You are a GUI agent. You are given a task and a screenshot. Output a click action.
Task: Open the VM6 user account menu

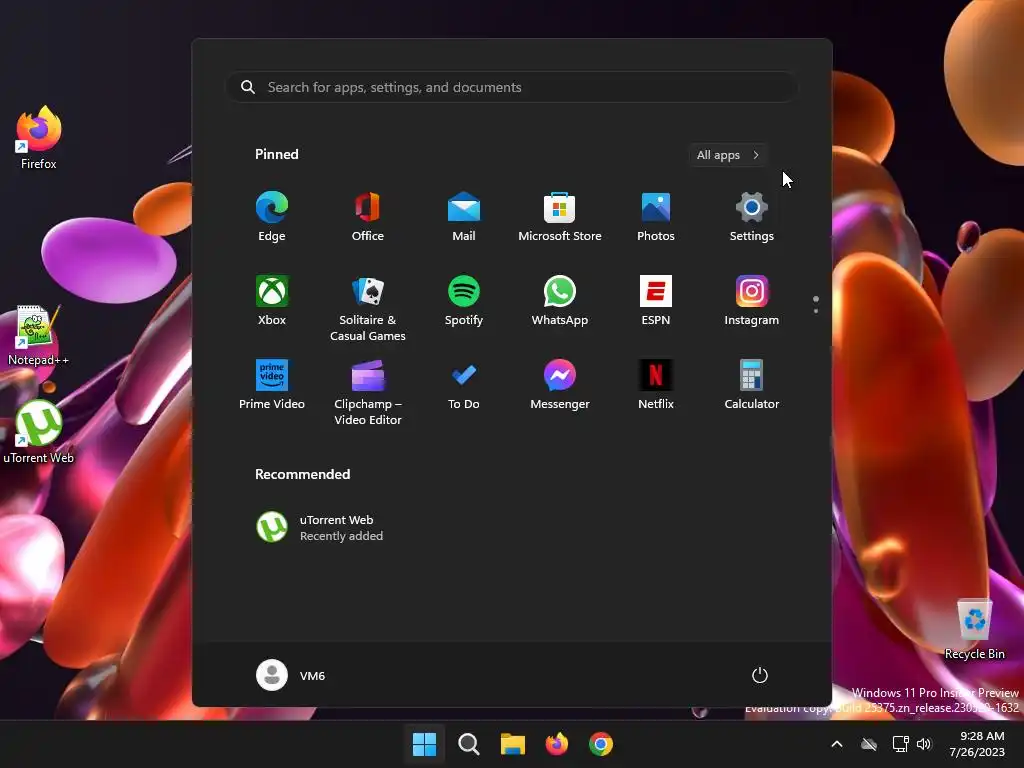tap(291, 675)
